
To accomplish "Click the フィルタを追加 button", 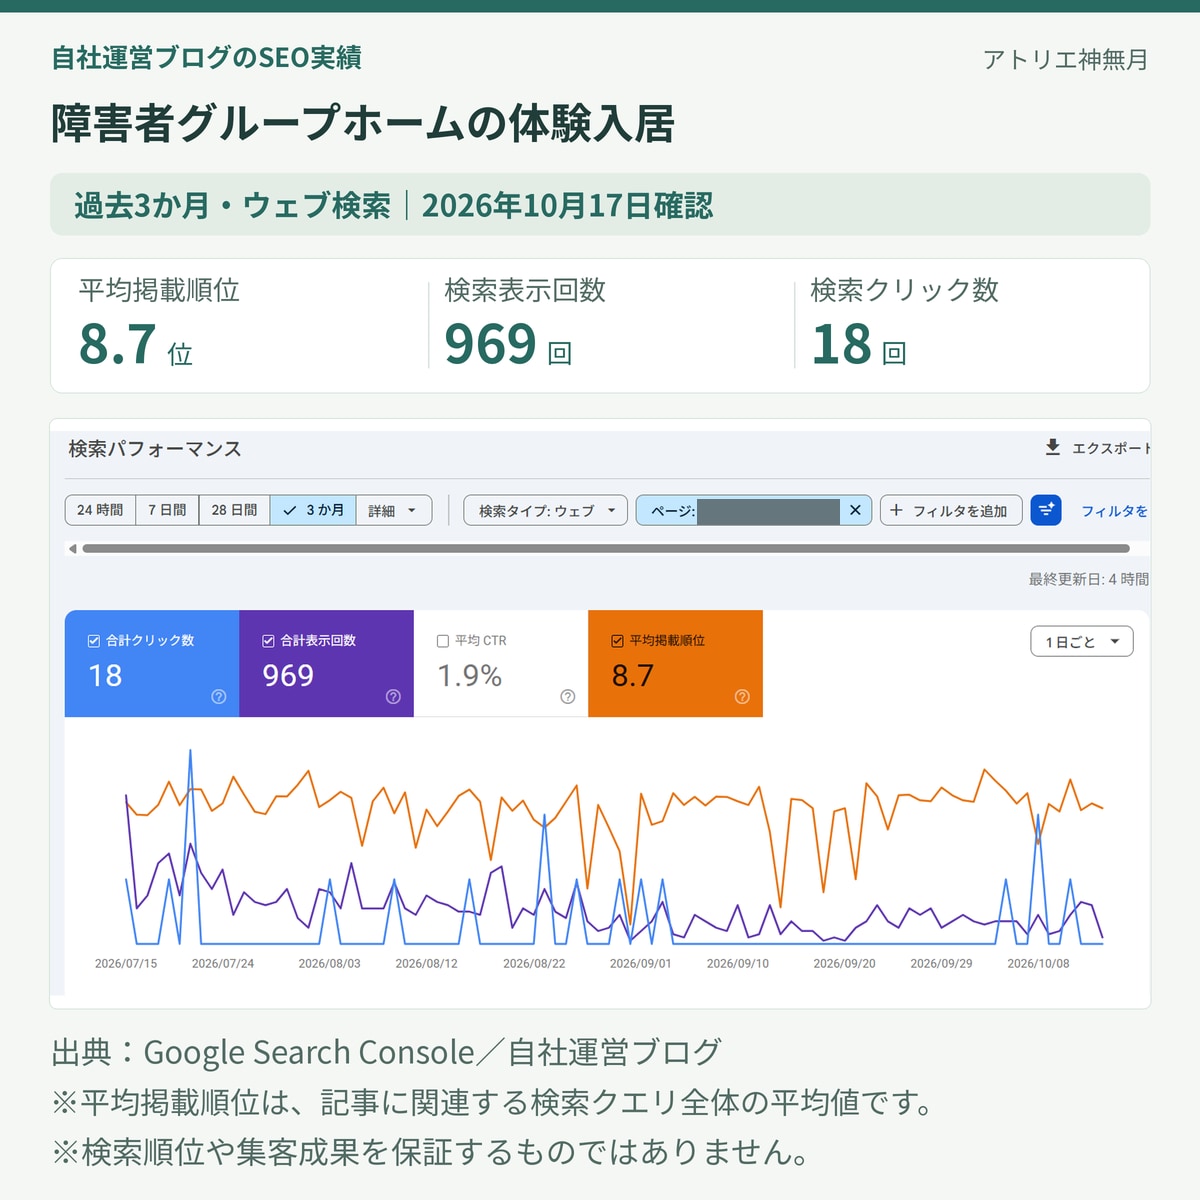I will 951,510.
